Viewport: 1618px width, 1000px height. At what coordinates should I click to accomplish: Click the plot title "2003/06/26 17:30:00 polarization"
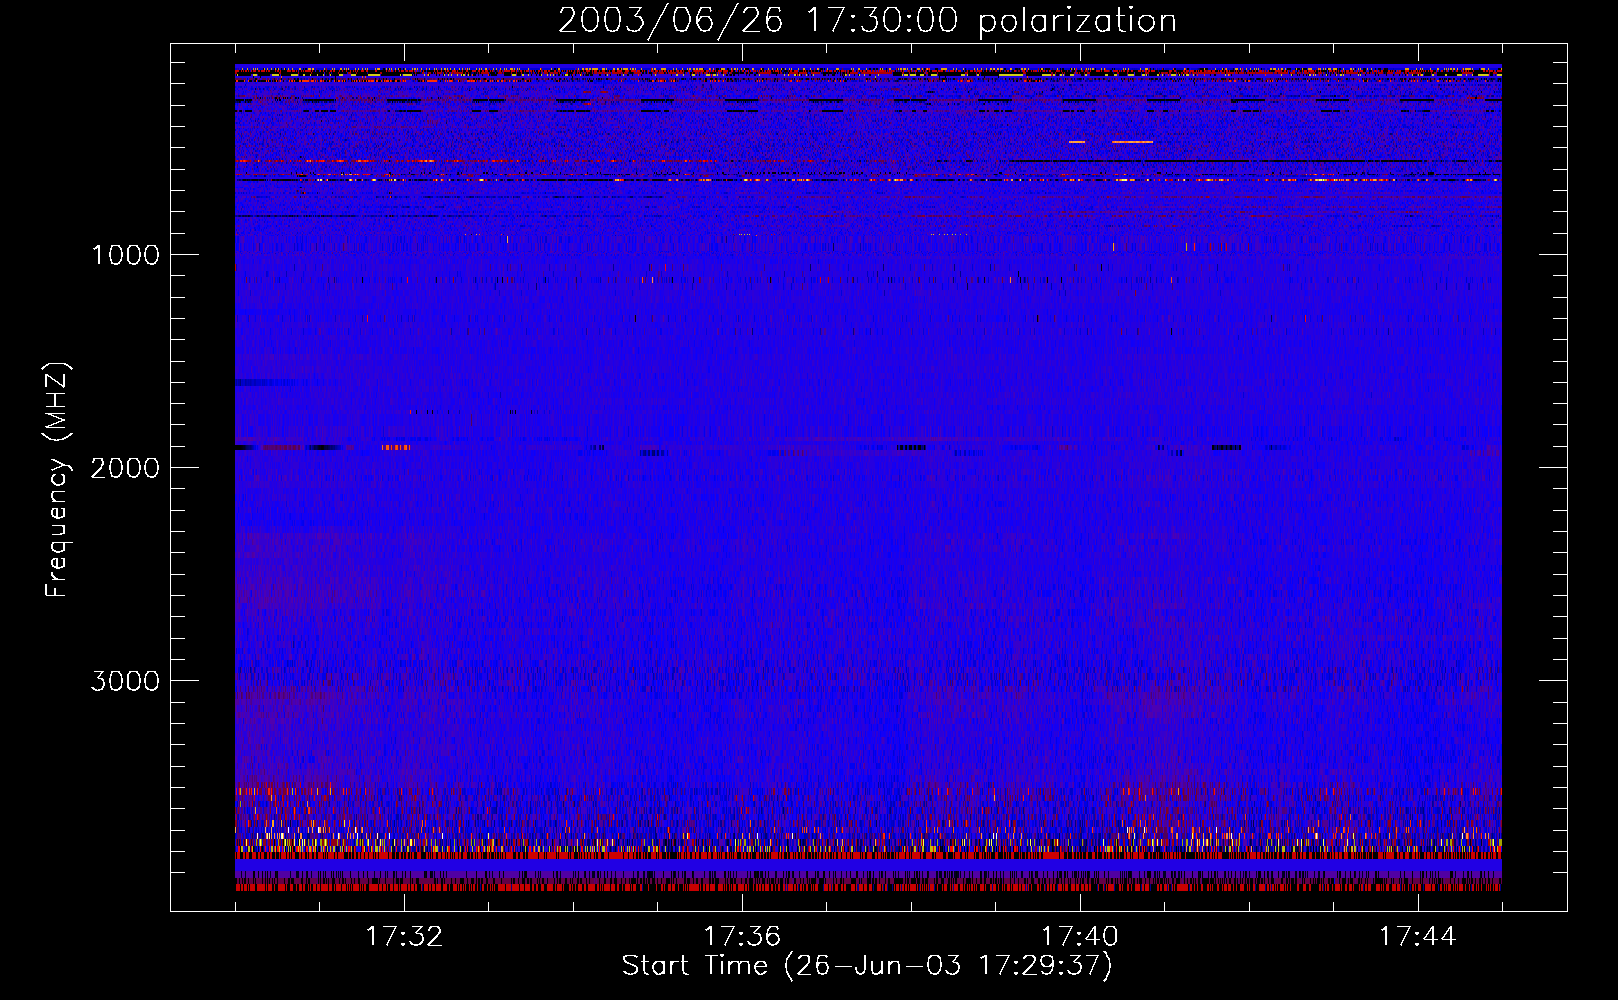tap(867, 21)
